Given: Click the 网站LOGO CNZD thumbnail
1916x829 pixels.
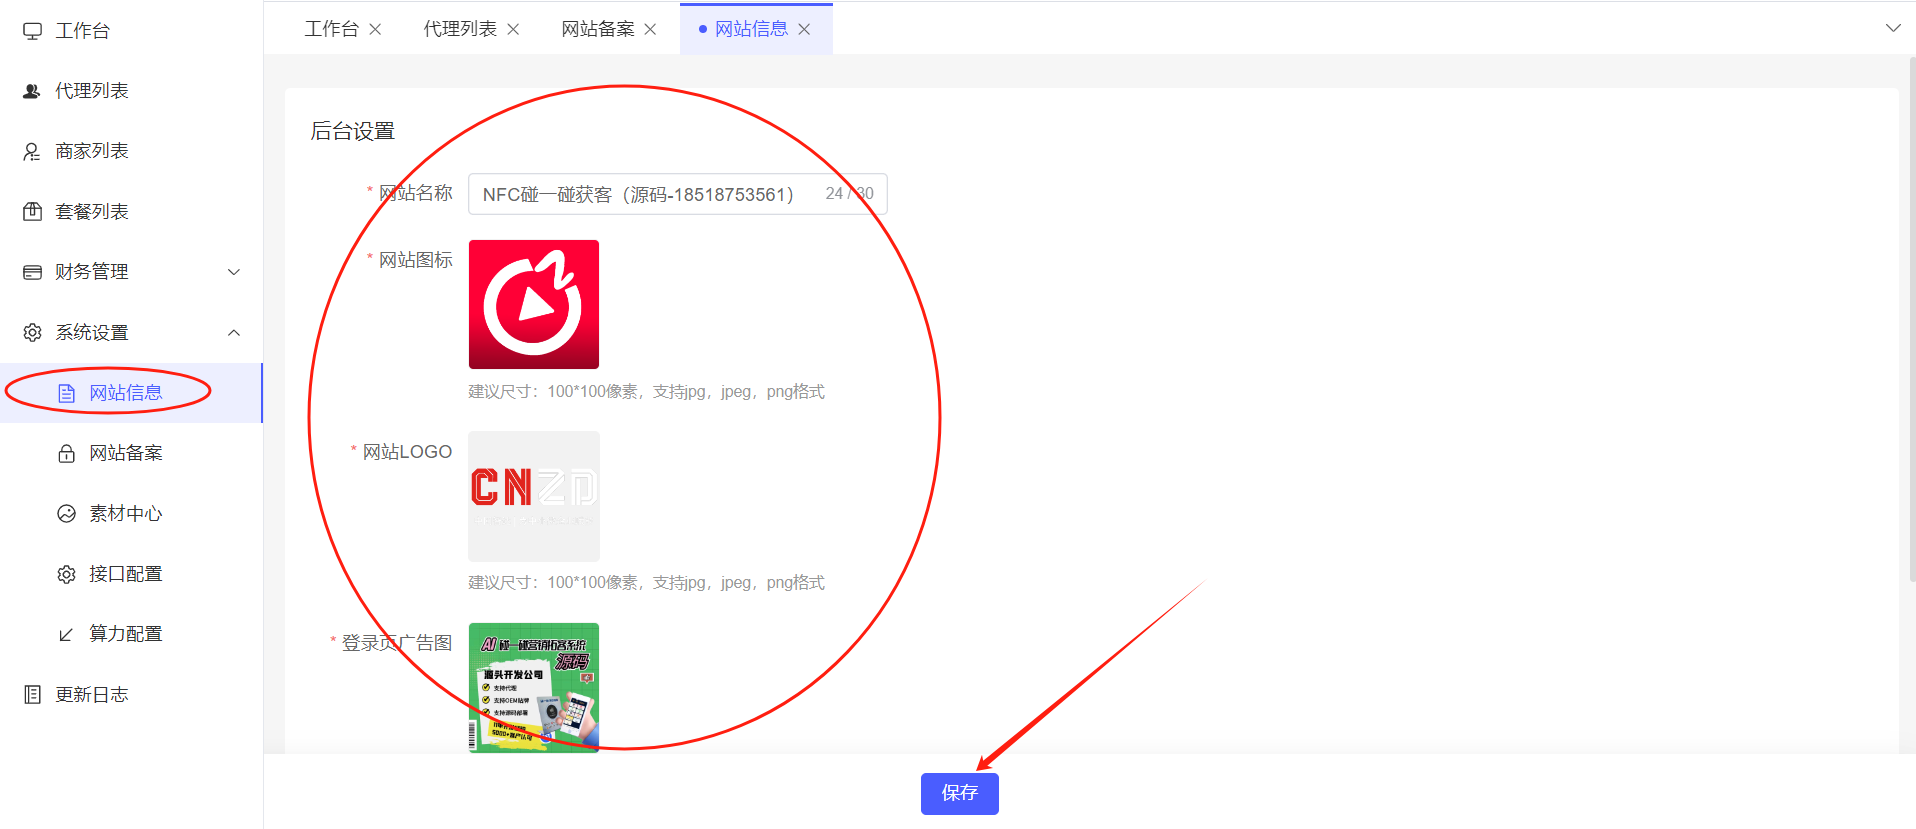Looking at the screenshot, I should point(534,496).
